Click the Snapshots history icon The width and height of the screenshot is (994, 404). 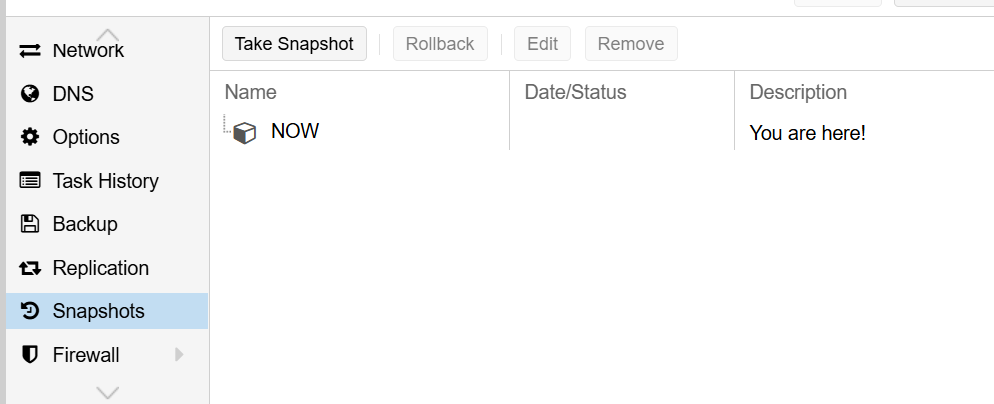pos(30,311)
